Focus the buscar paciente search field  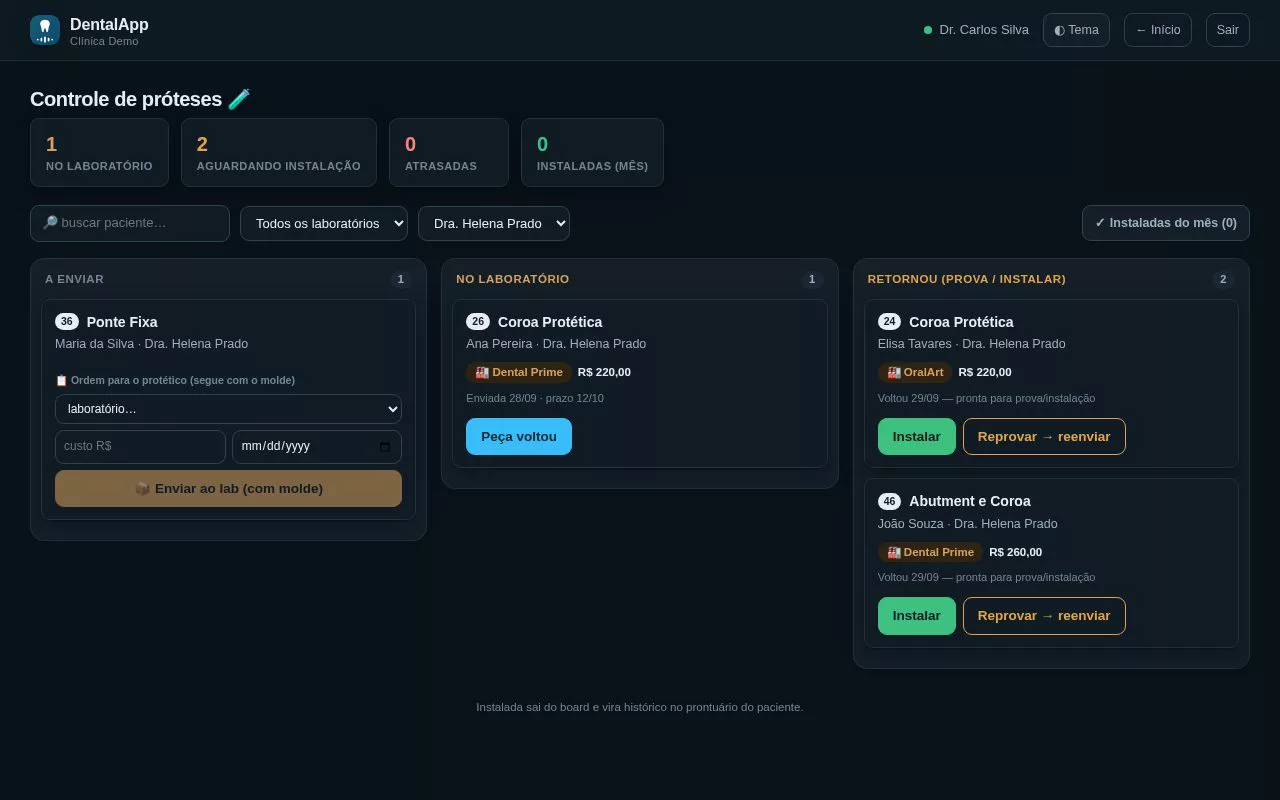(x=130, y=223)
